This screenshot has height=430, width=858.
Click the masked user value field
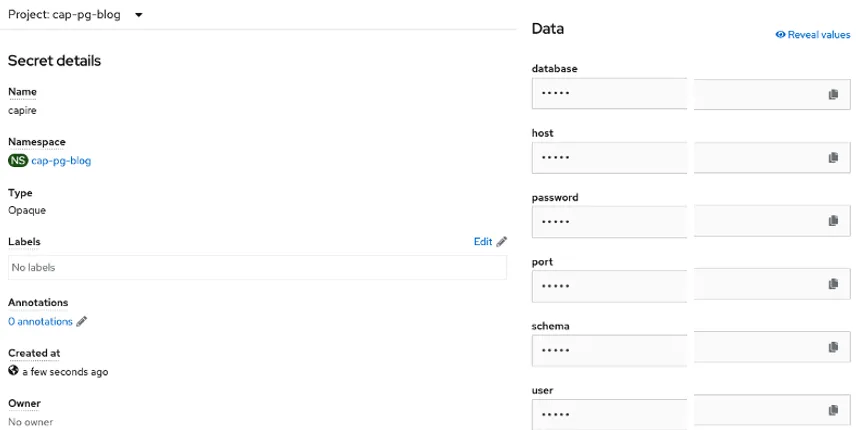tap(610, 411)
